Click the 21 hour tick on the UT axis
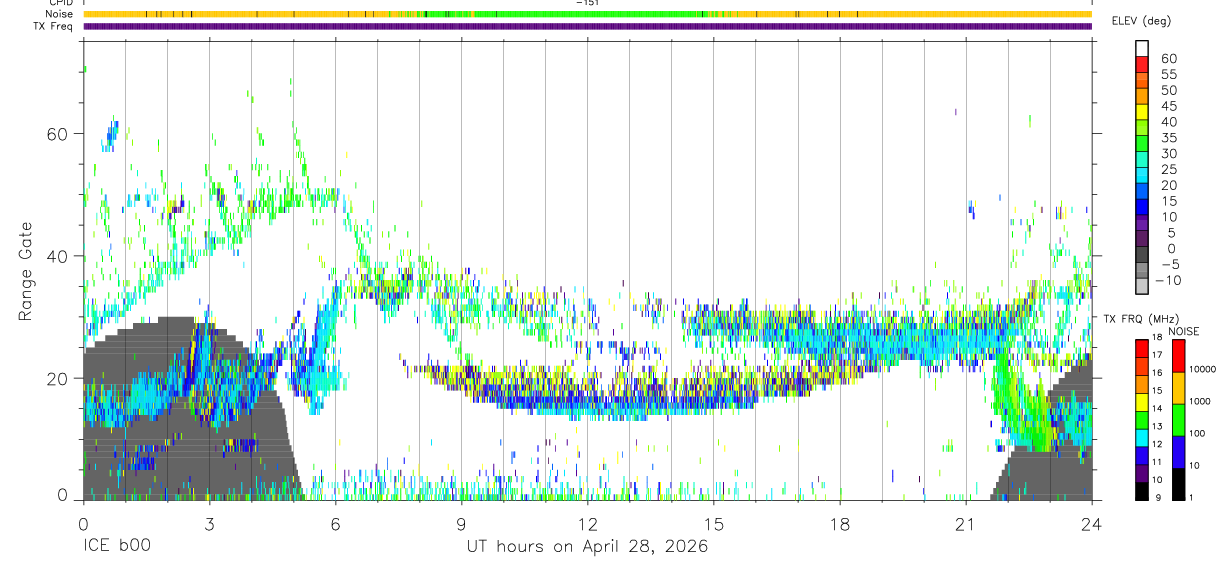The image size is (1228, 567). tap(966, 524)
